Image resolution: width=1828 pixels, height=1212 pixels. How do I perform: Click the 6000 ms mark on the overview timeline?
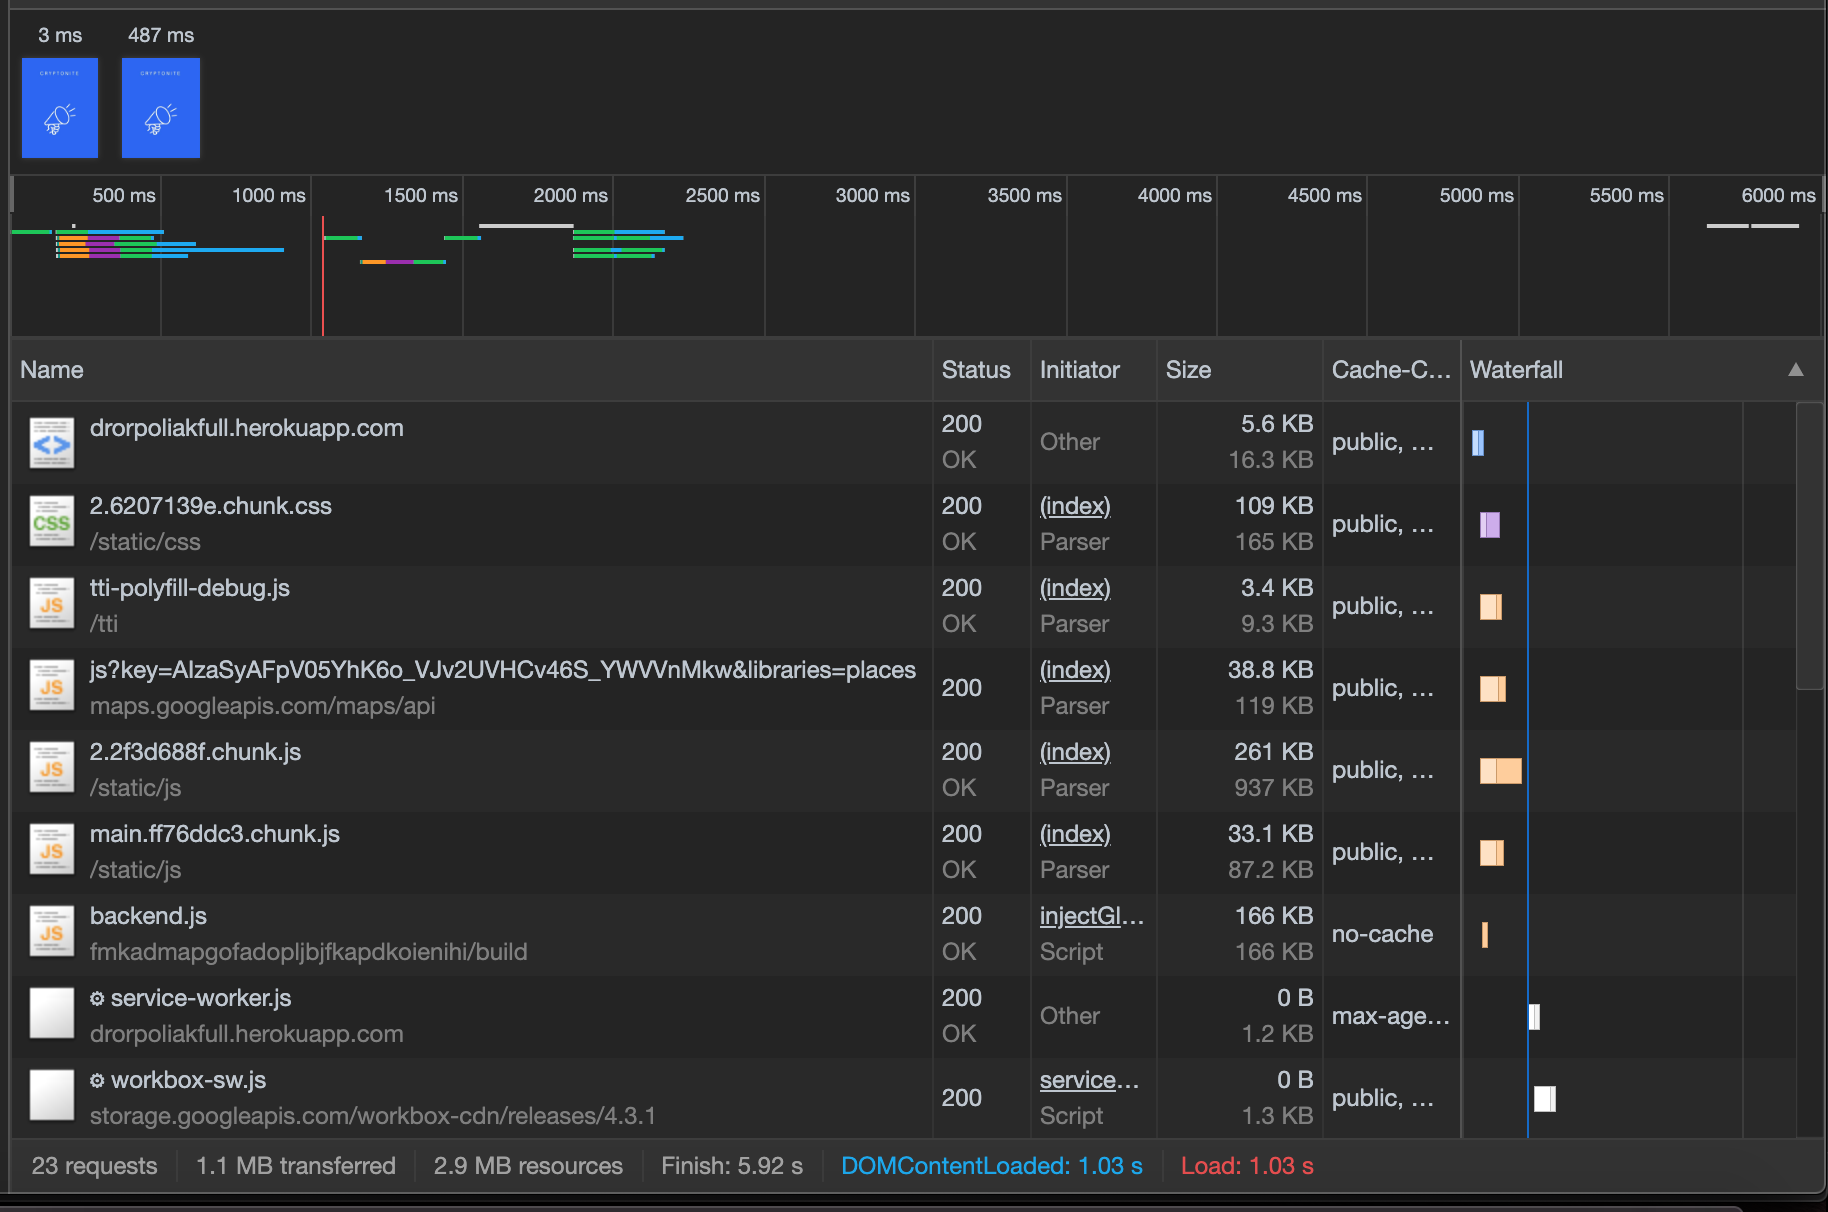click(1778, 195)
